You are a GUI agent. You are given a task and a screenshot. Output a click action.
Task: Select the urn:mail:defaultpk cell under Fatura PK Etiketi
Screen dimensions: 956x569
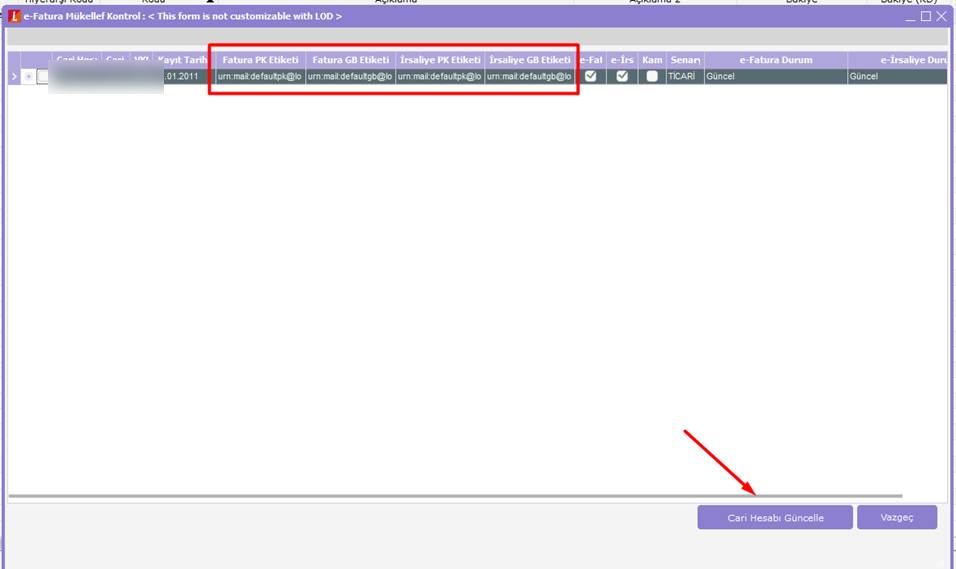(x=260, y=76)
